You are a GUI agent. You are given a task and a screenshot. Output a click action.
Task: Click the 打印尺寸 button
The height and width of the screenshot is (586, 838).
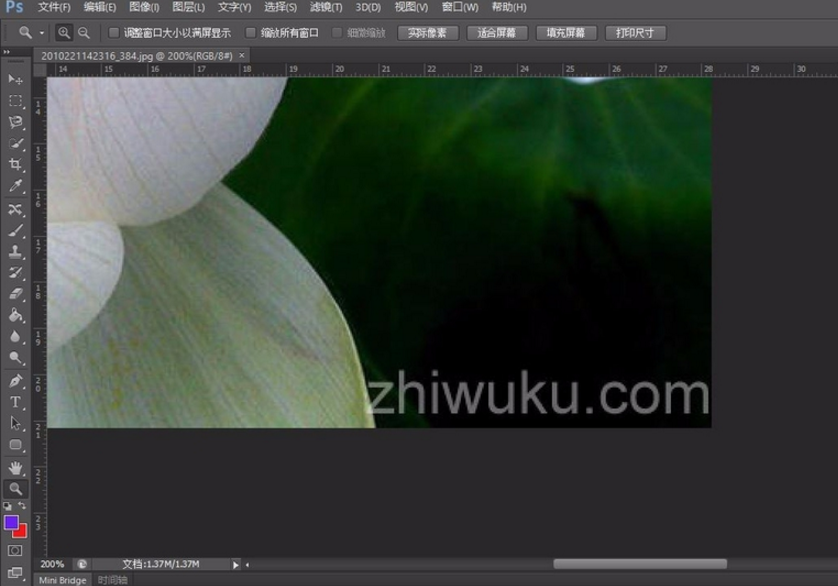point(635,33)
